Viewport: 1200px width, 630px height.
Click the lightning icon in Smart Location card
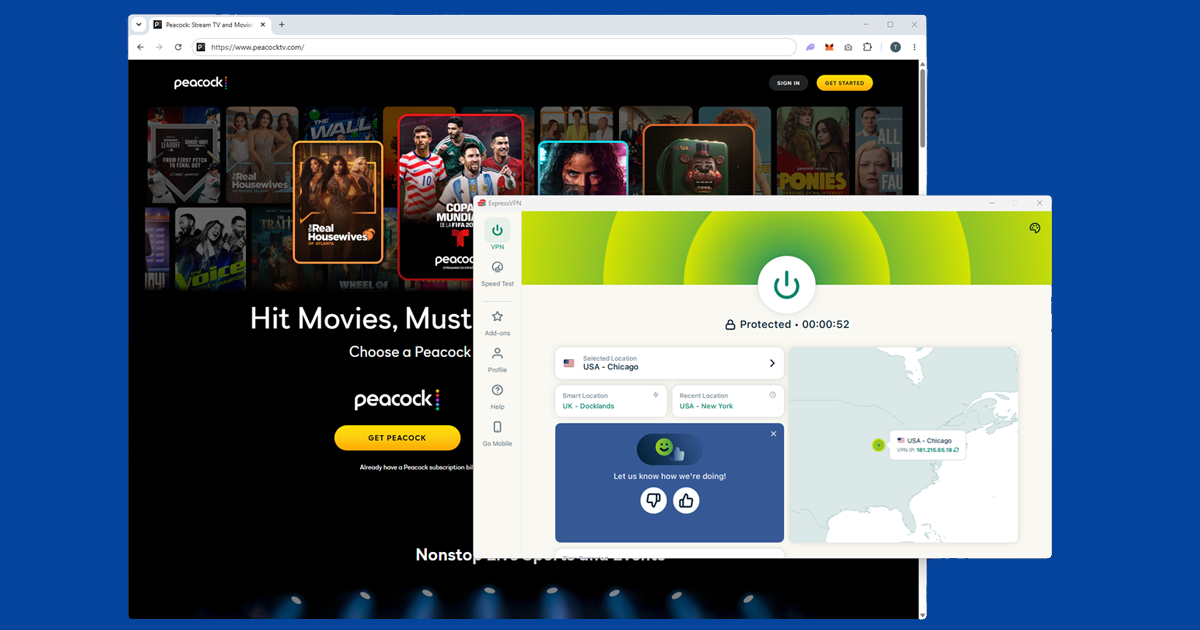pos(656,395)
